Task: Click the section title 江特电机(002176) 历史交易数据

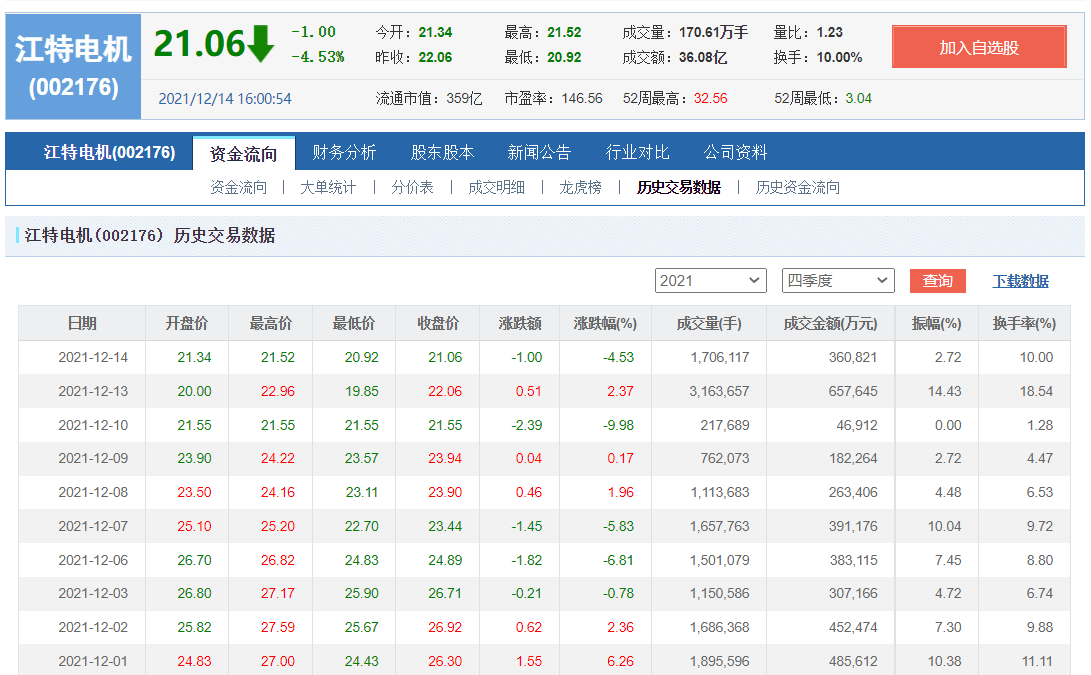Action: (x=150, y=235)
